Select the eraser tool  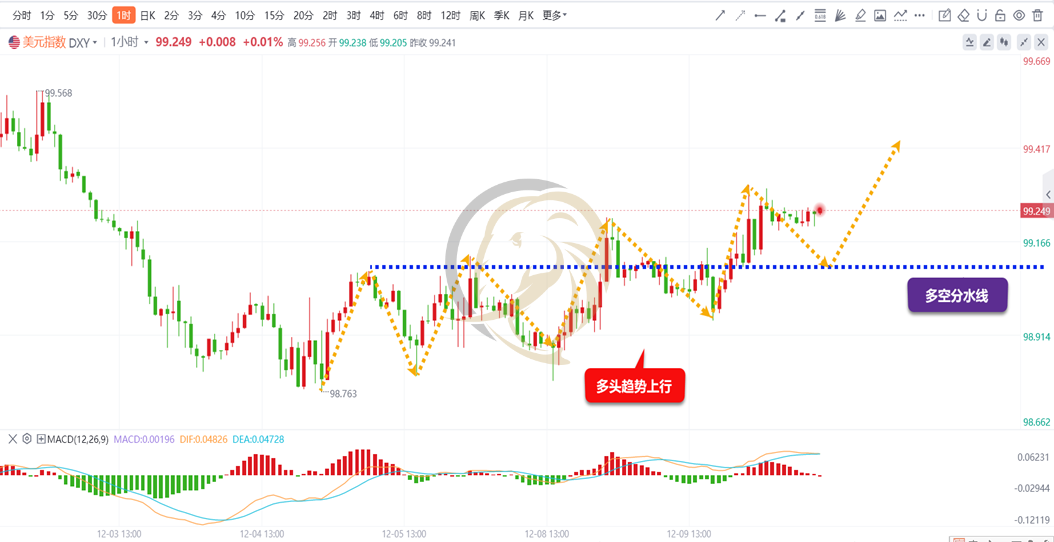pyautogui.click(x=963, y=15)
